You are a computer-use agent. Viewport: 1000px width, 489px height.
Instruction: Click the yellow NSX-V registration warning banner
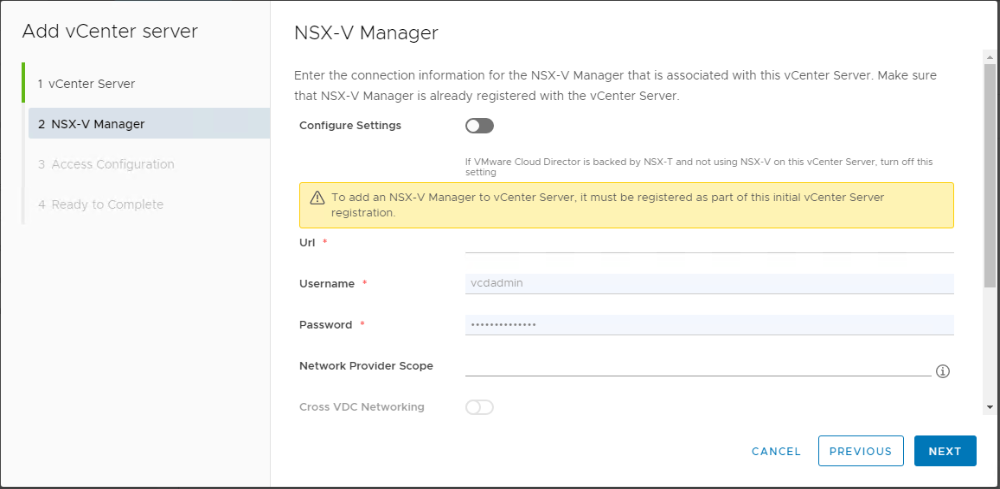click(626, 205)
